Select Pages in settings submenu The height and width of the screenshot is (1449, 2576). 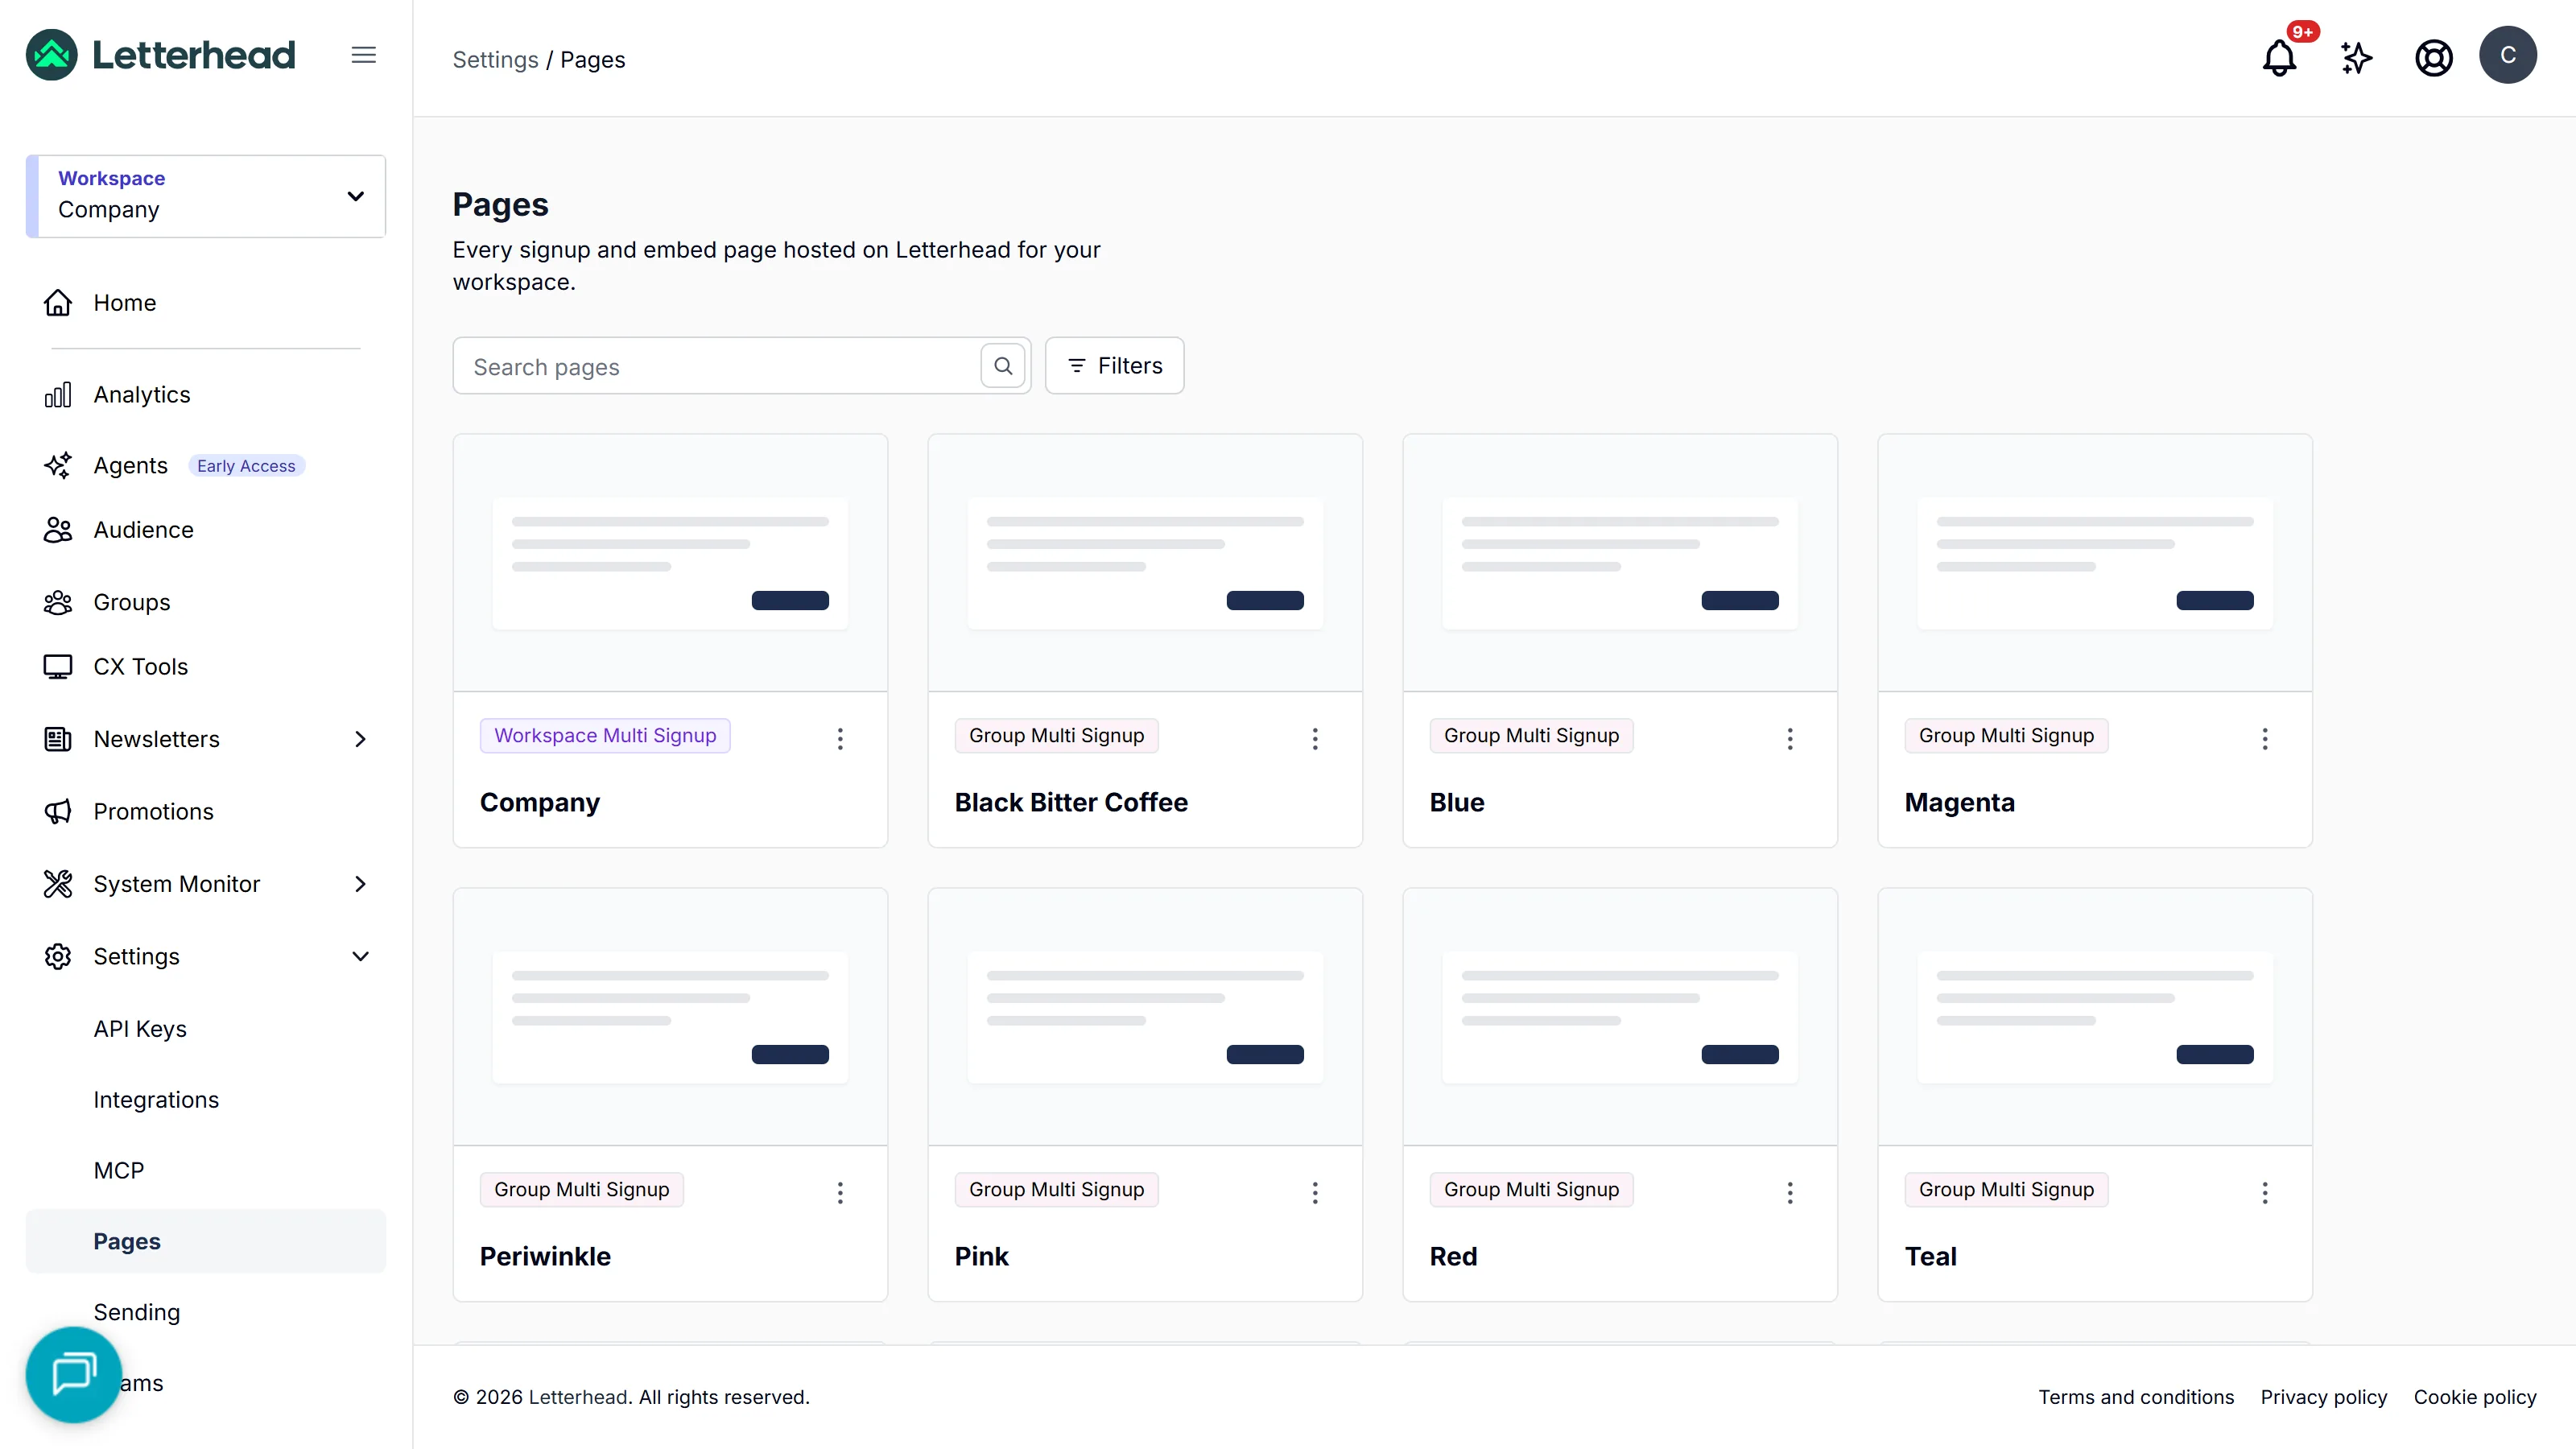pos(206,1241)
